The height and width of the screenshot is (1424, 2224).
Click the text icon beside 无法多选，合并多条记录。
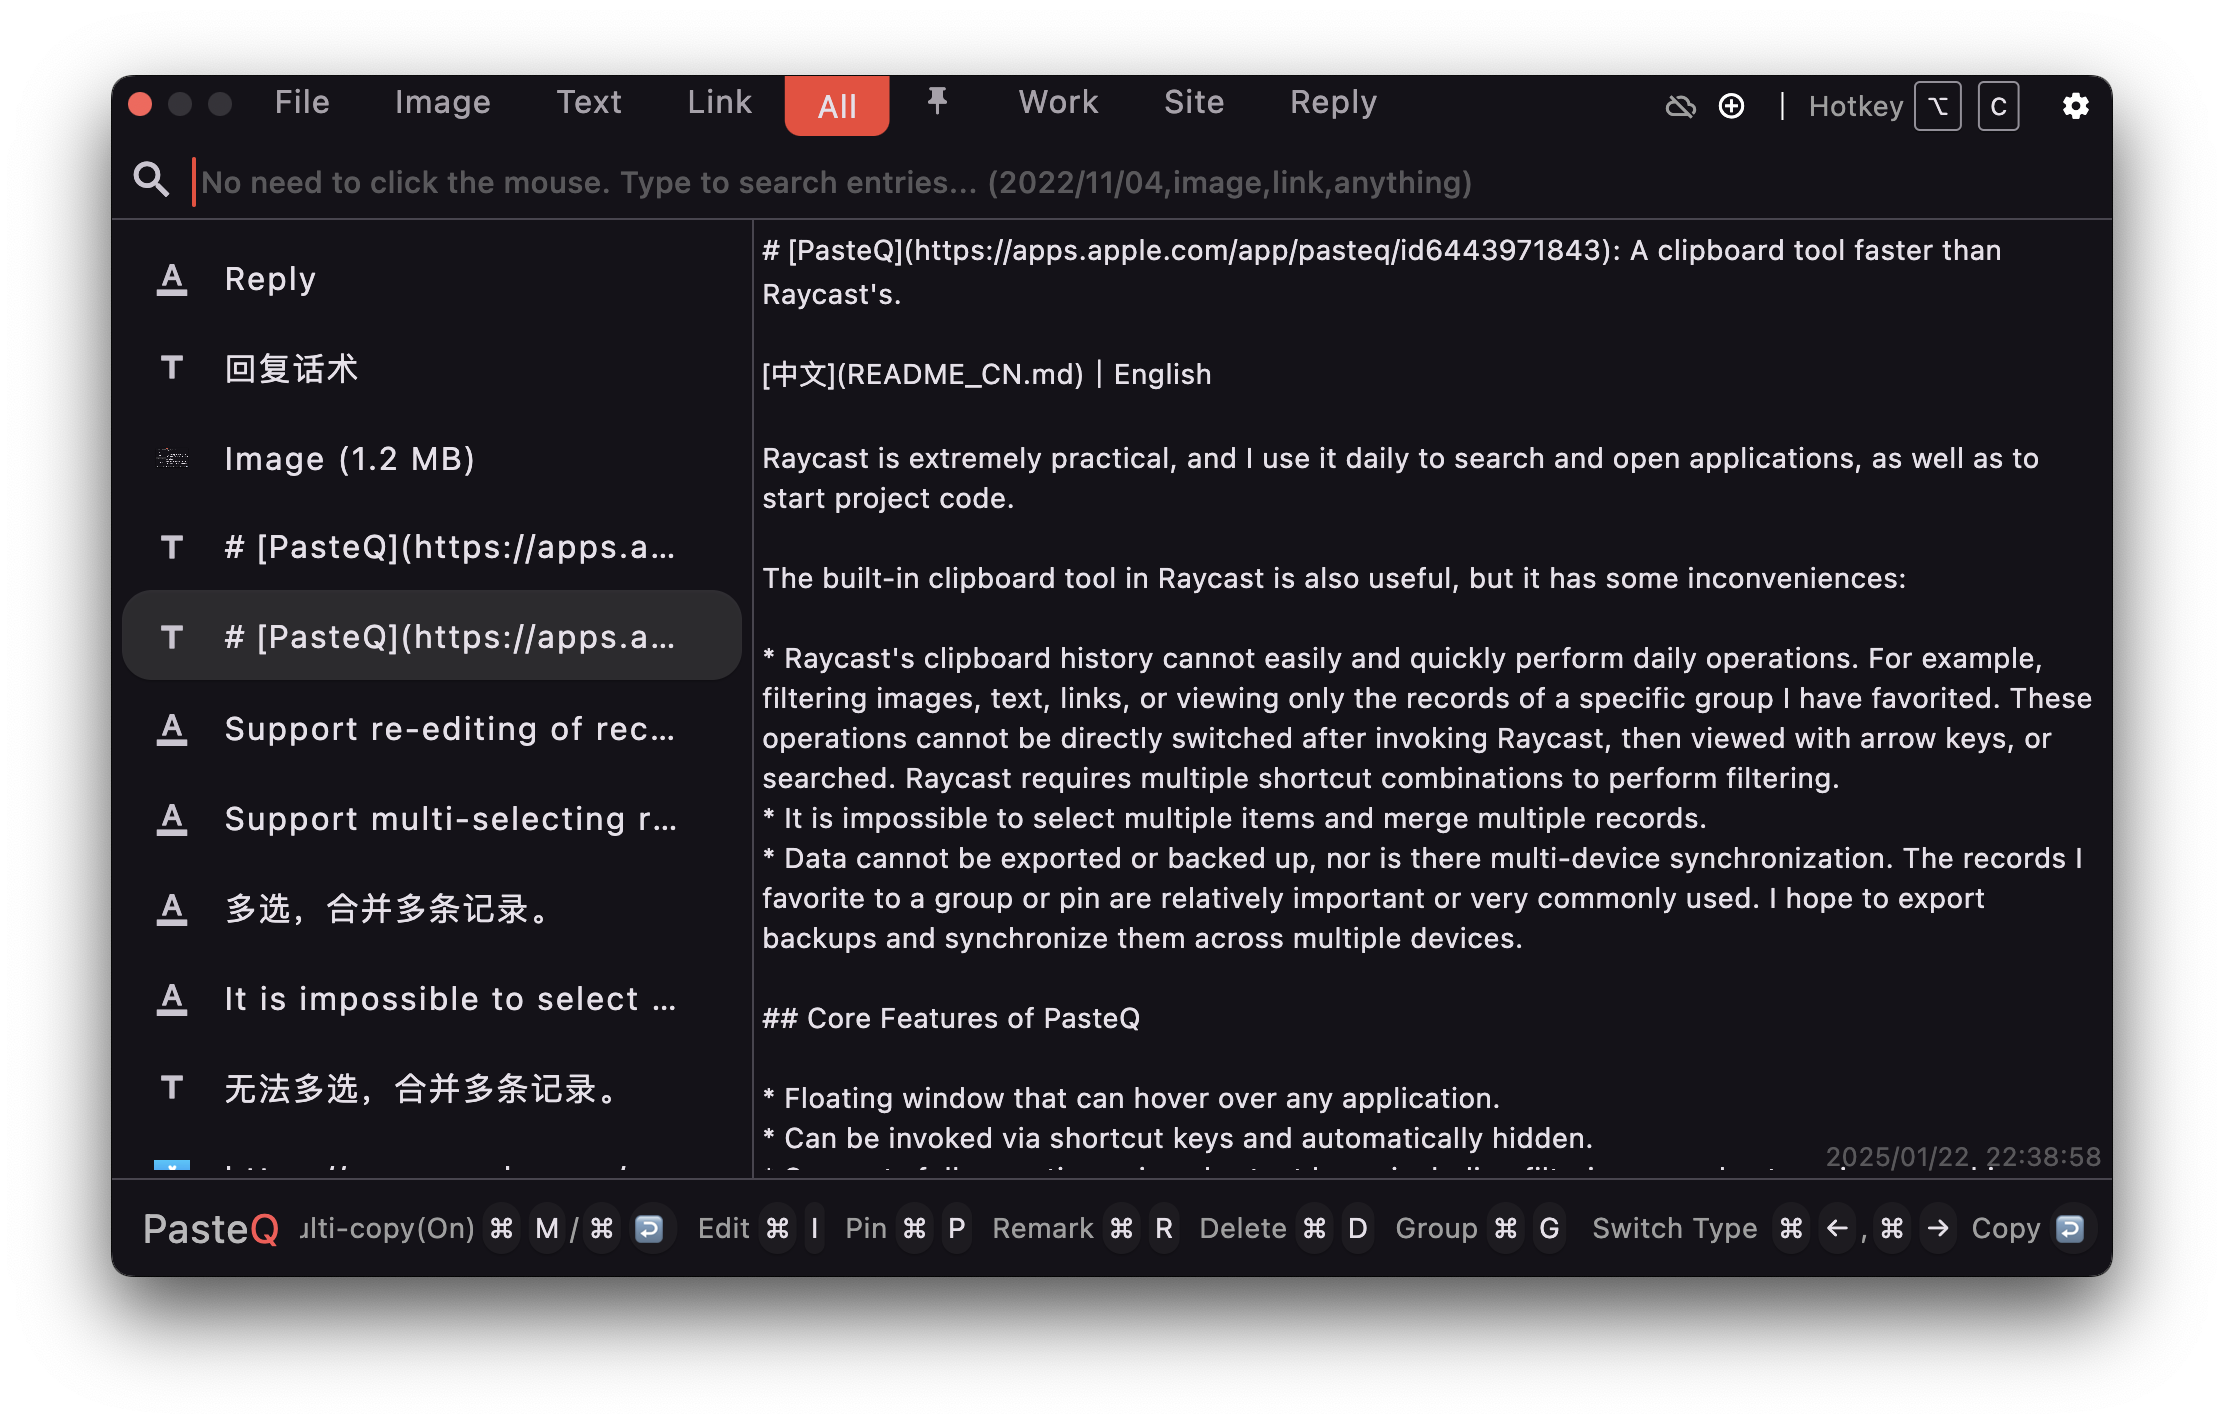[x=172, y=1087]
